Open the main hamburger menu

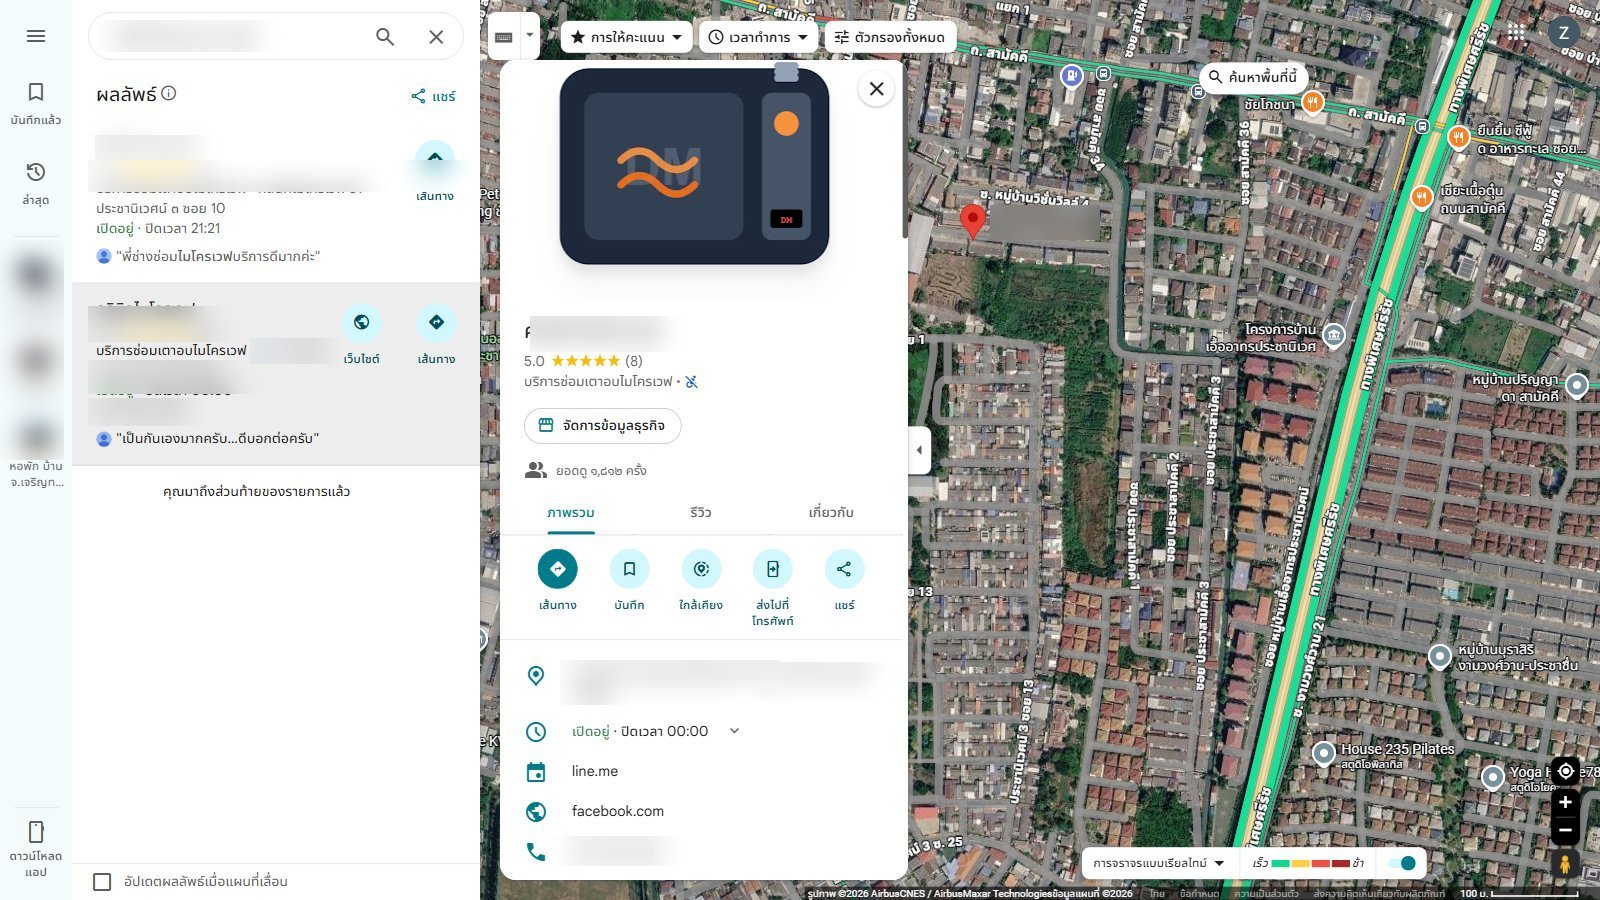(36, 36)
